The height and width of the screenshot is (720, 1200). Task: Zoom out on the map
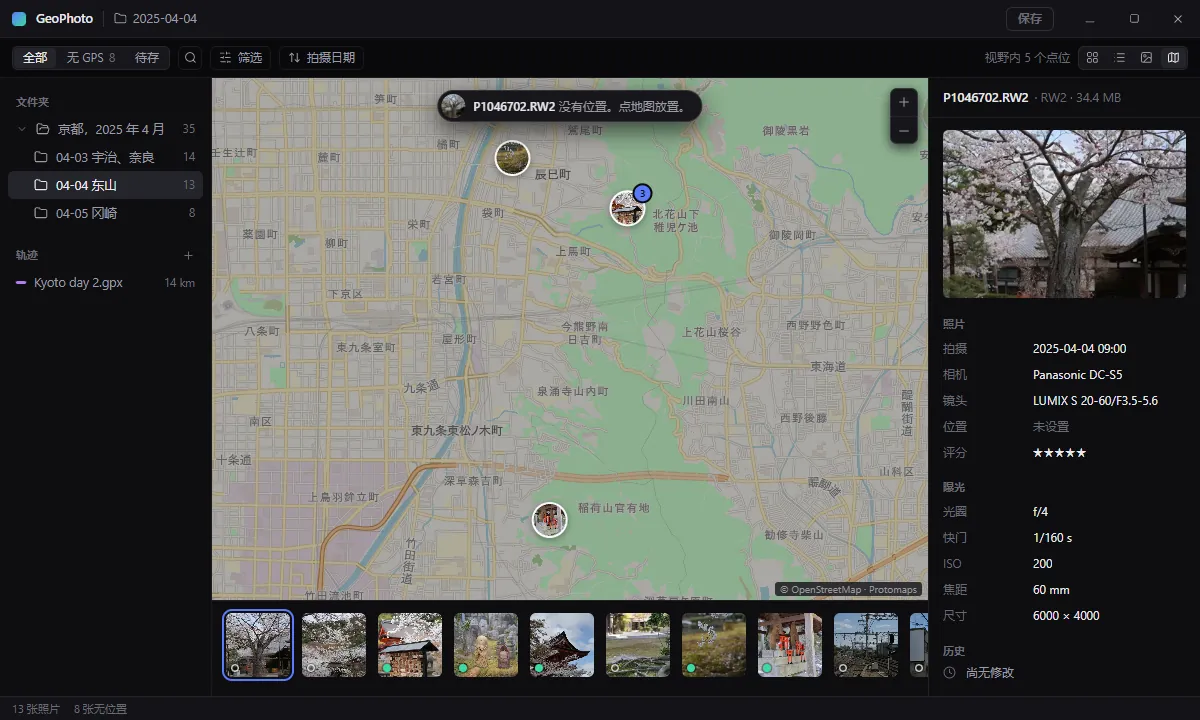coord(904,130)
